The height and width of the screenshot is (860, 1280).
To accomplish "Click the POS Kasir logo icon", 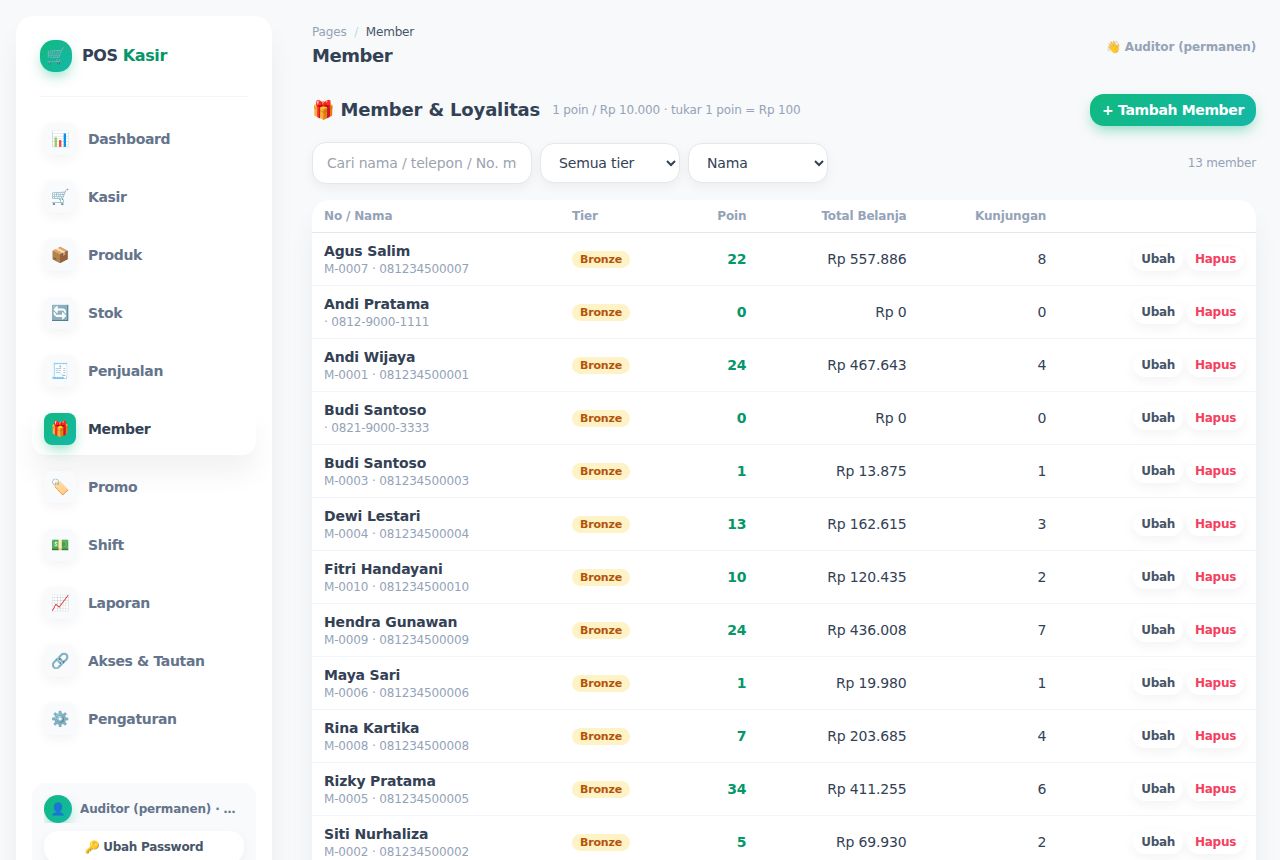I will click(56, 56).
